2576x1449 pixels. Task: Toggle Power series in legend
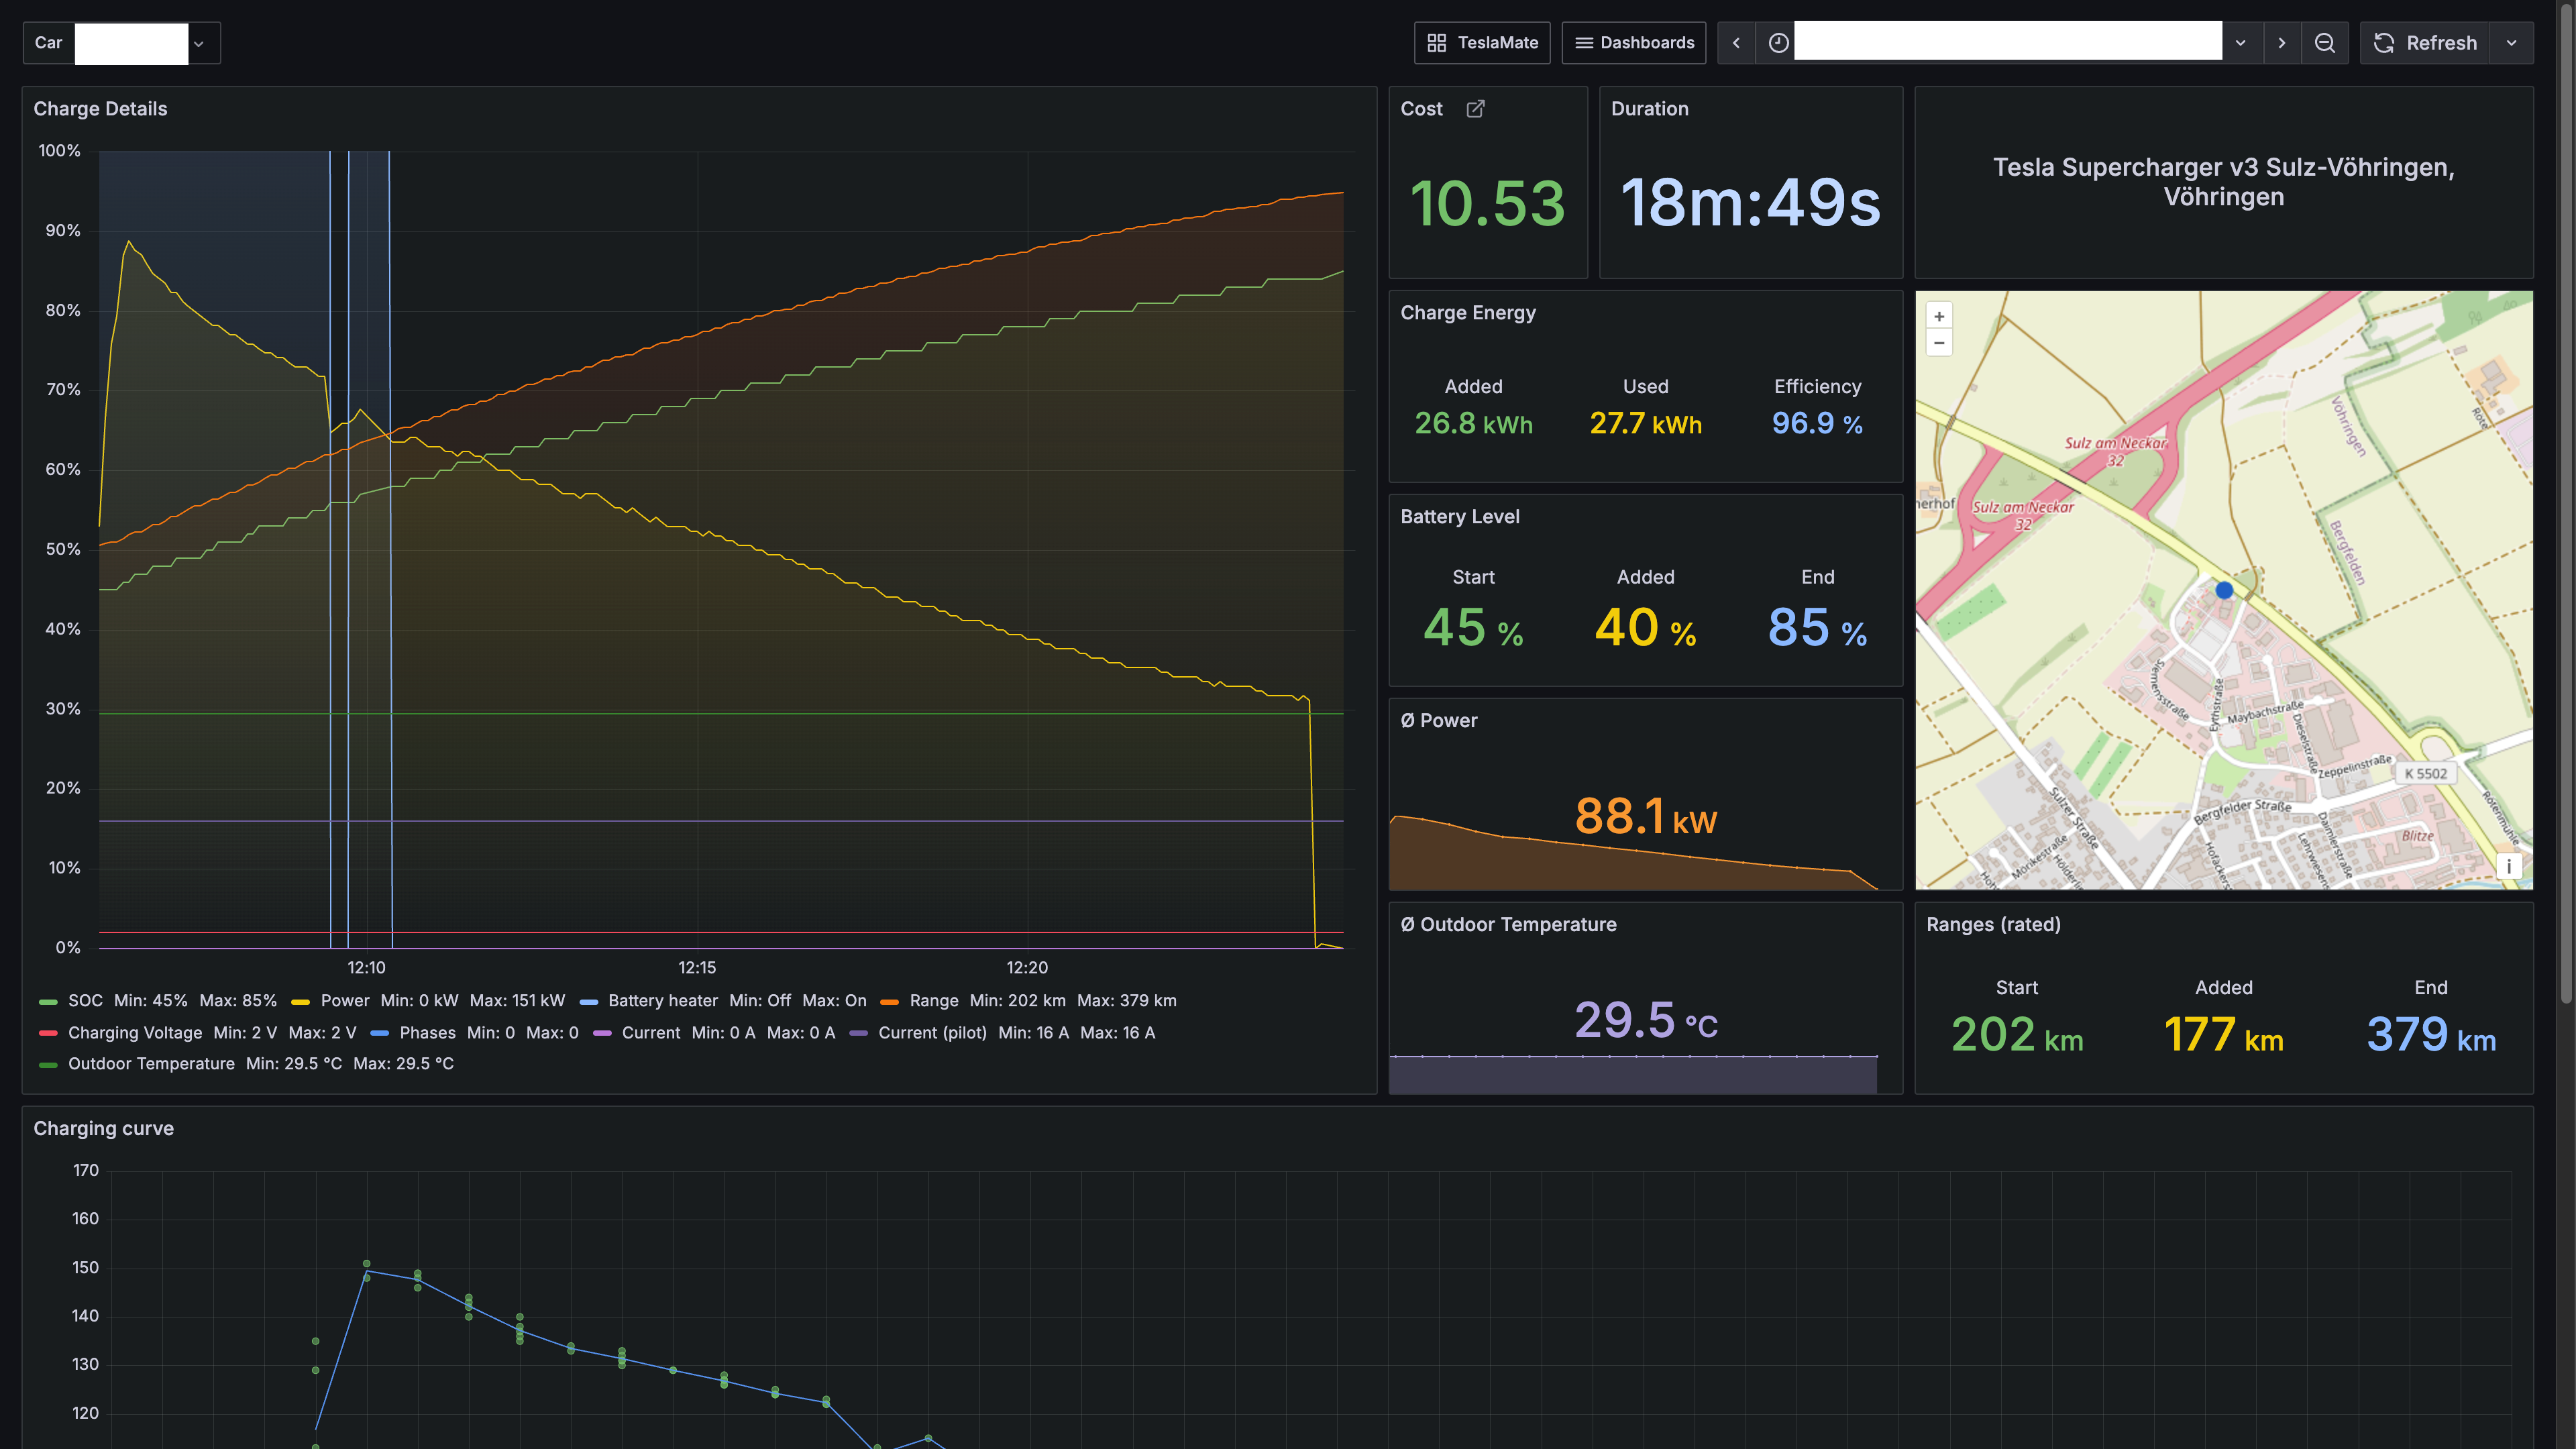344,1000
